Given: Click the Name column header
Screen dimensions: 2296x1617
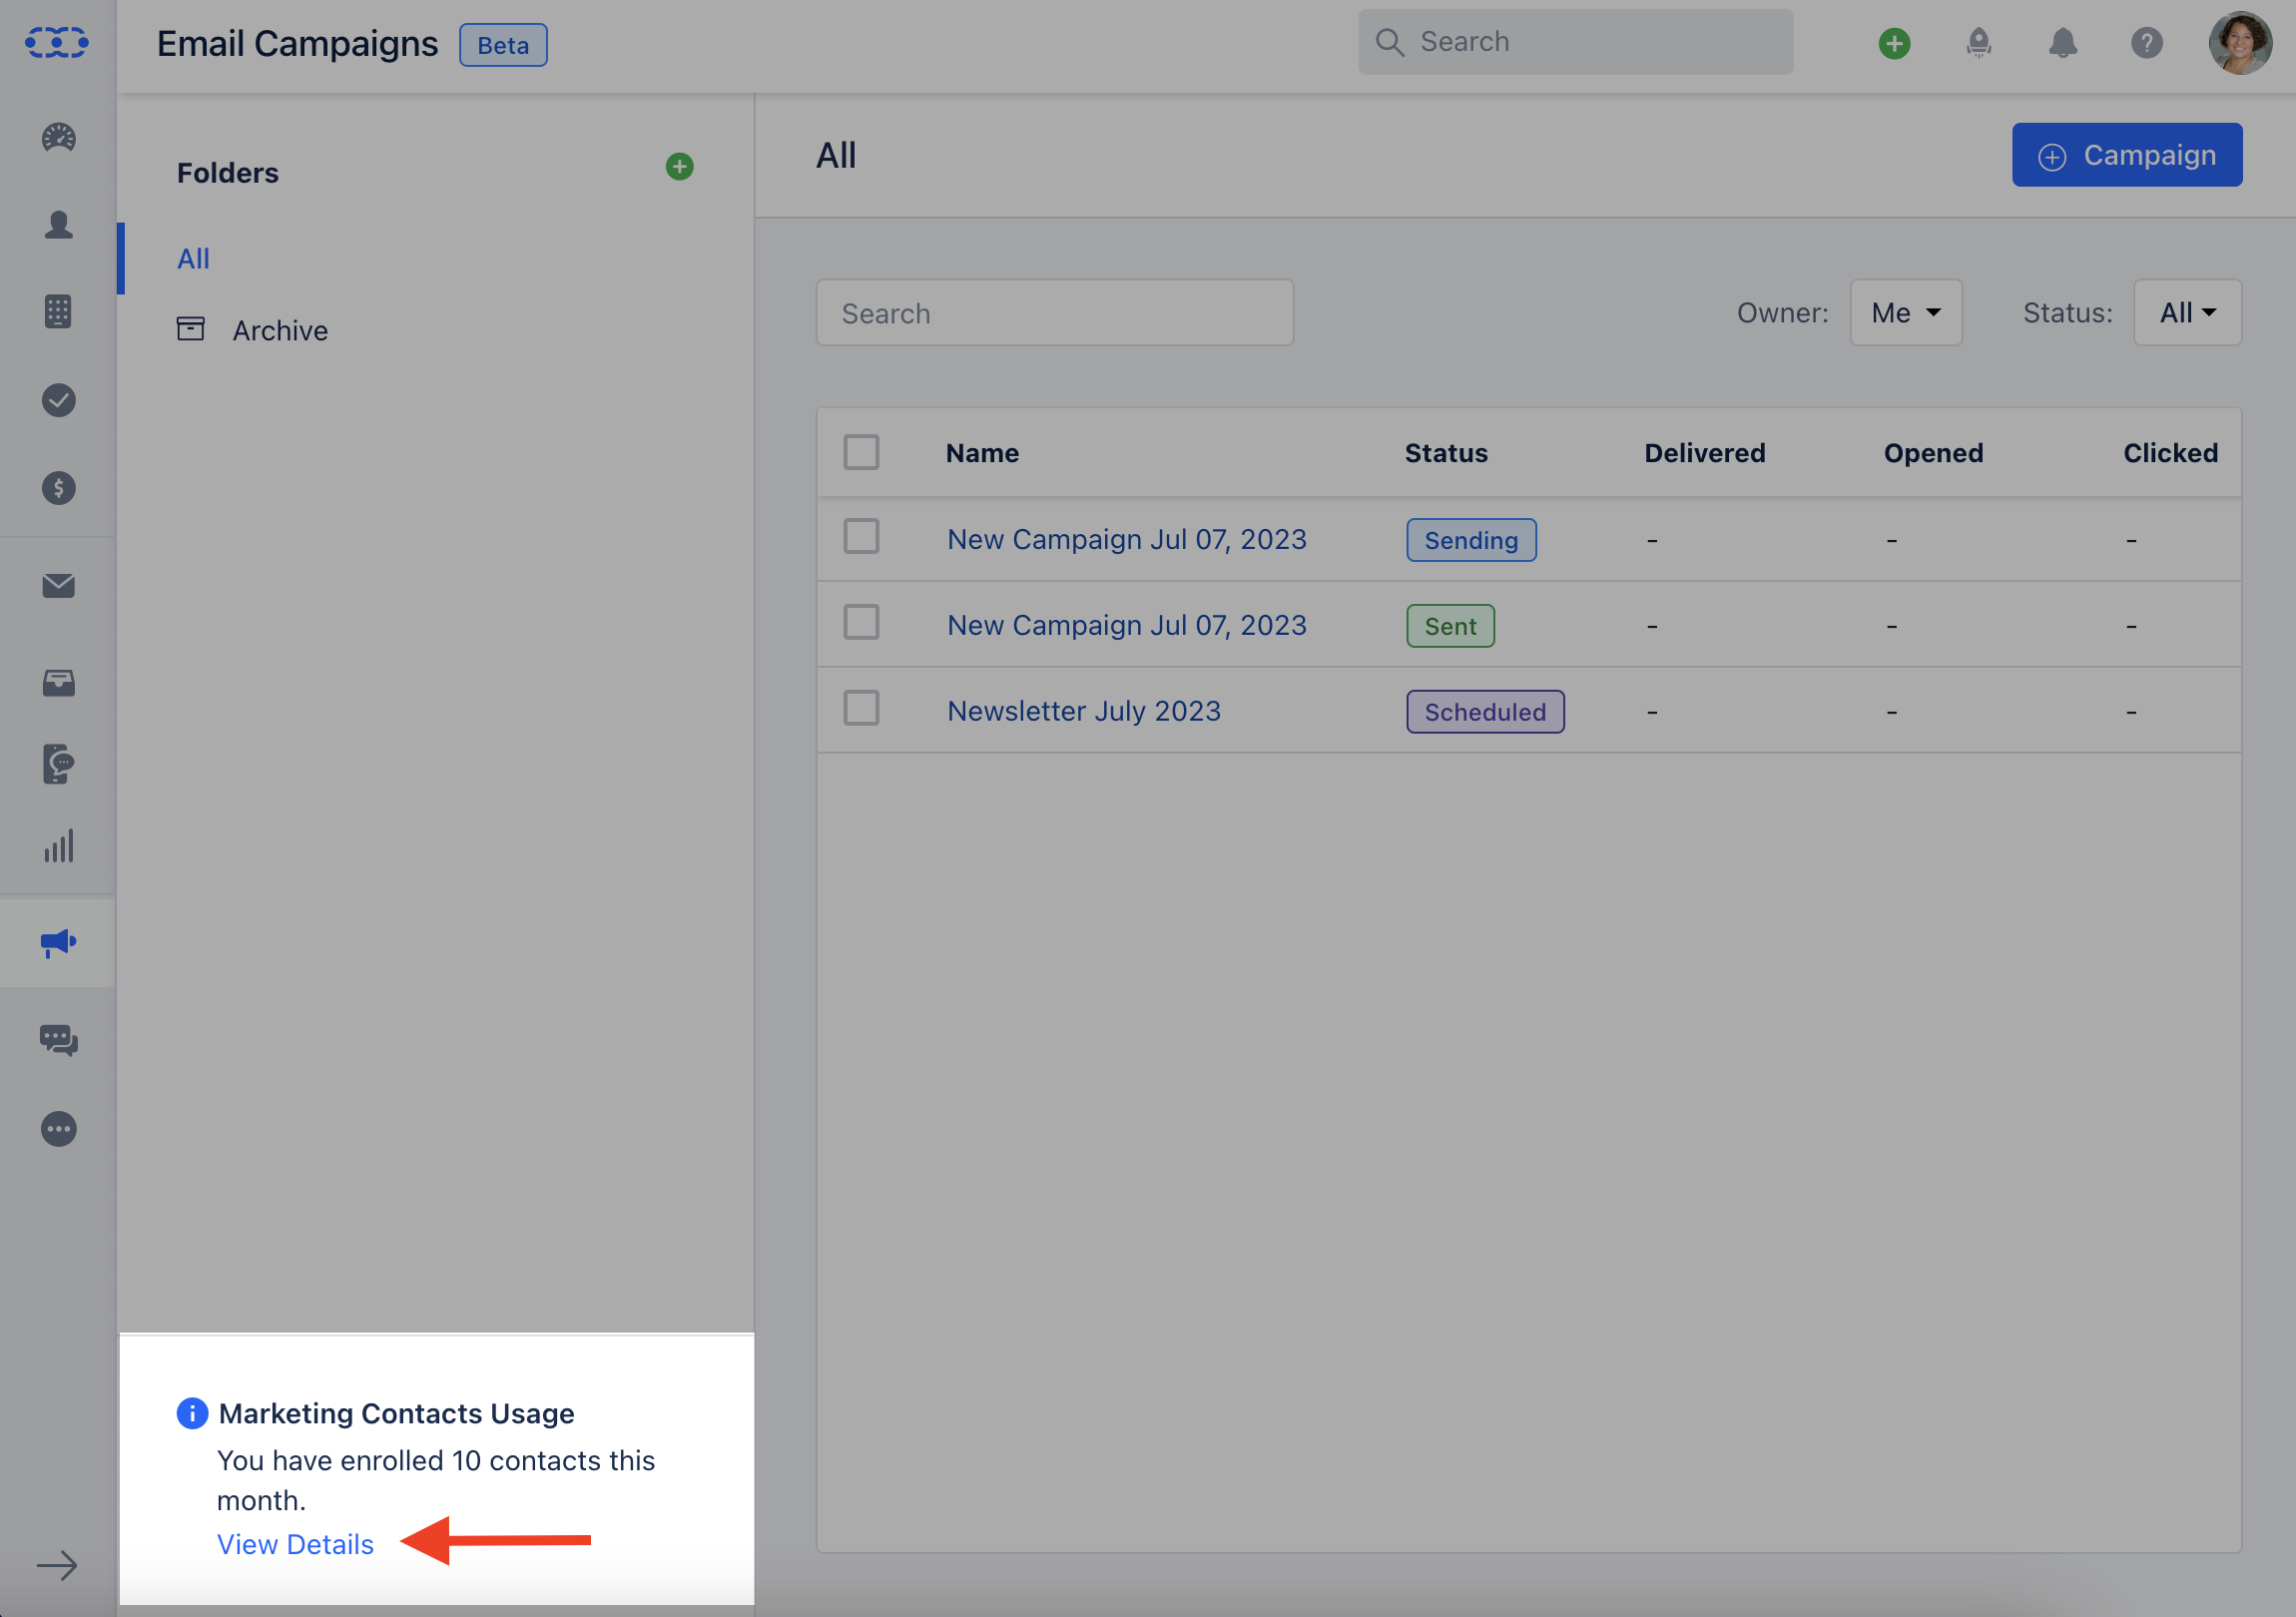Looking at the screenshot, I should pos(983,453).
